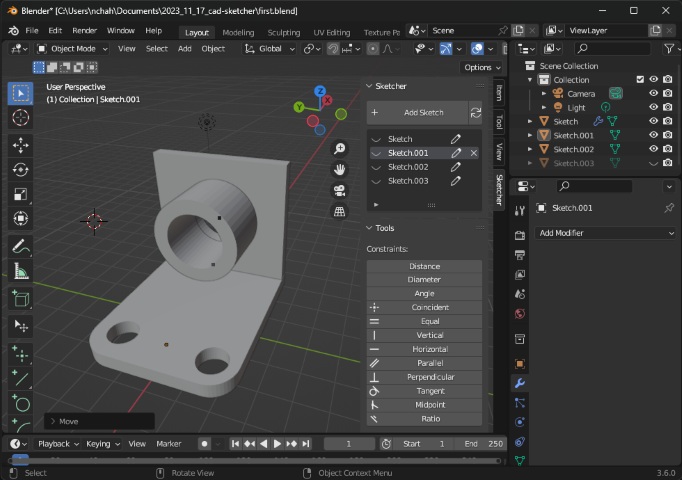Image resolution: width=682 pixels, height=480 pixels.
Task: Hide the Camera in the outliner
Action: coord(653,93)
